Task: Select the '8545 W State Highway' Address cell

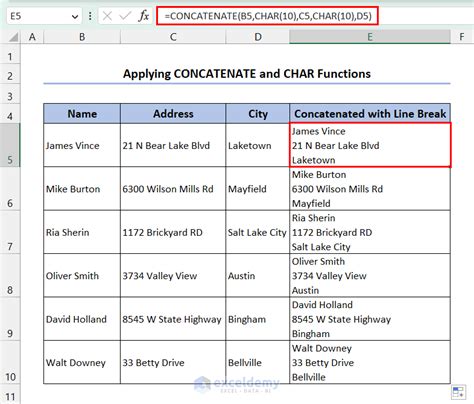Action: [x=173, y=319]
